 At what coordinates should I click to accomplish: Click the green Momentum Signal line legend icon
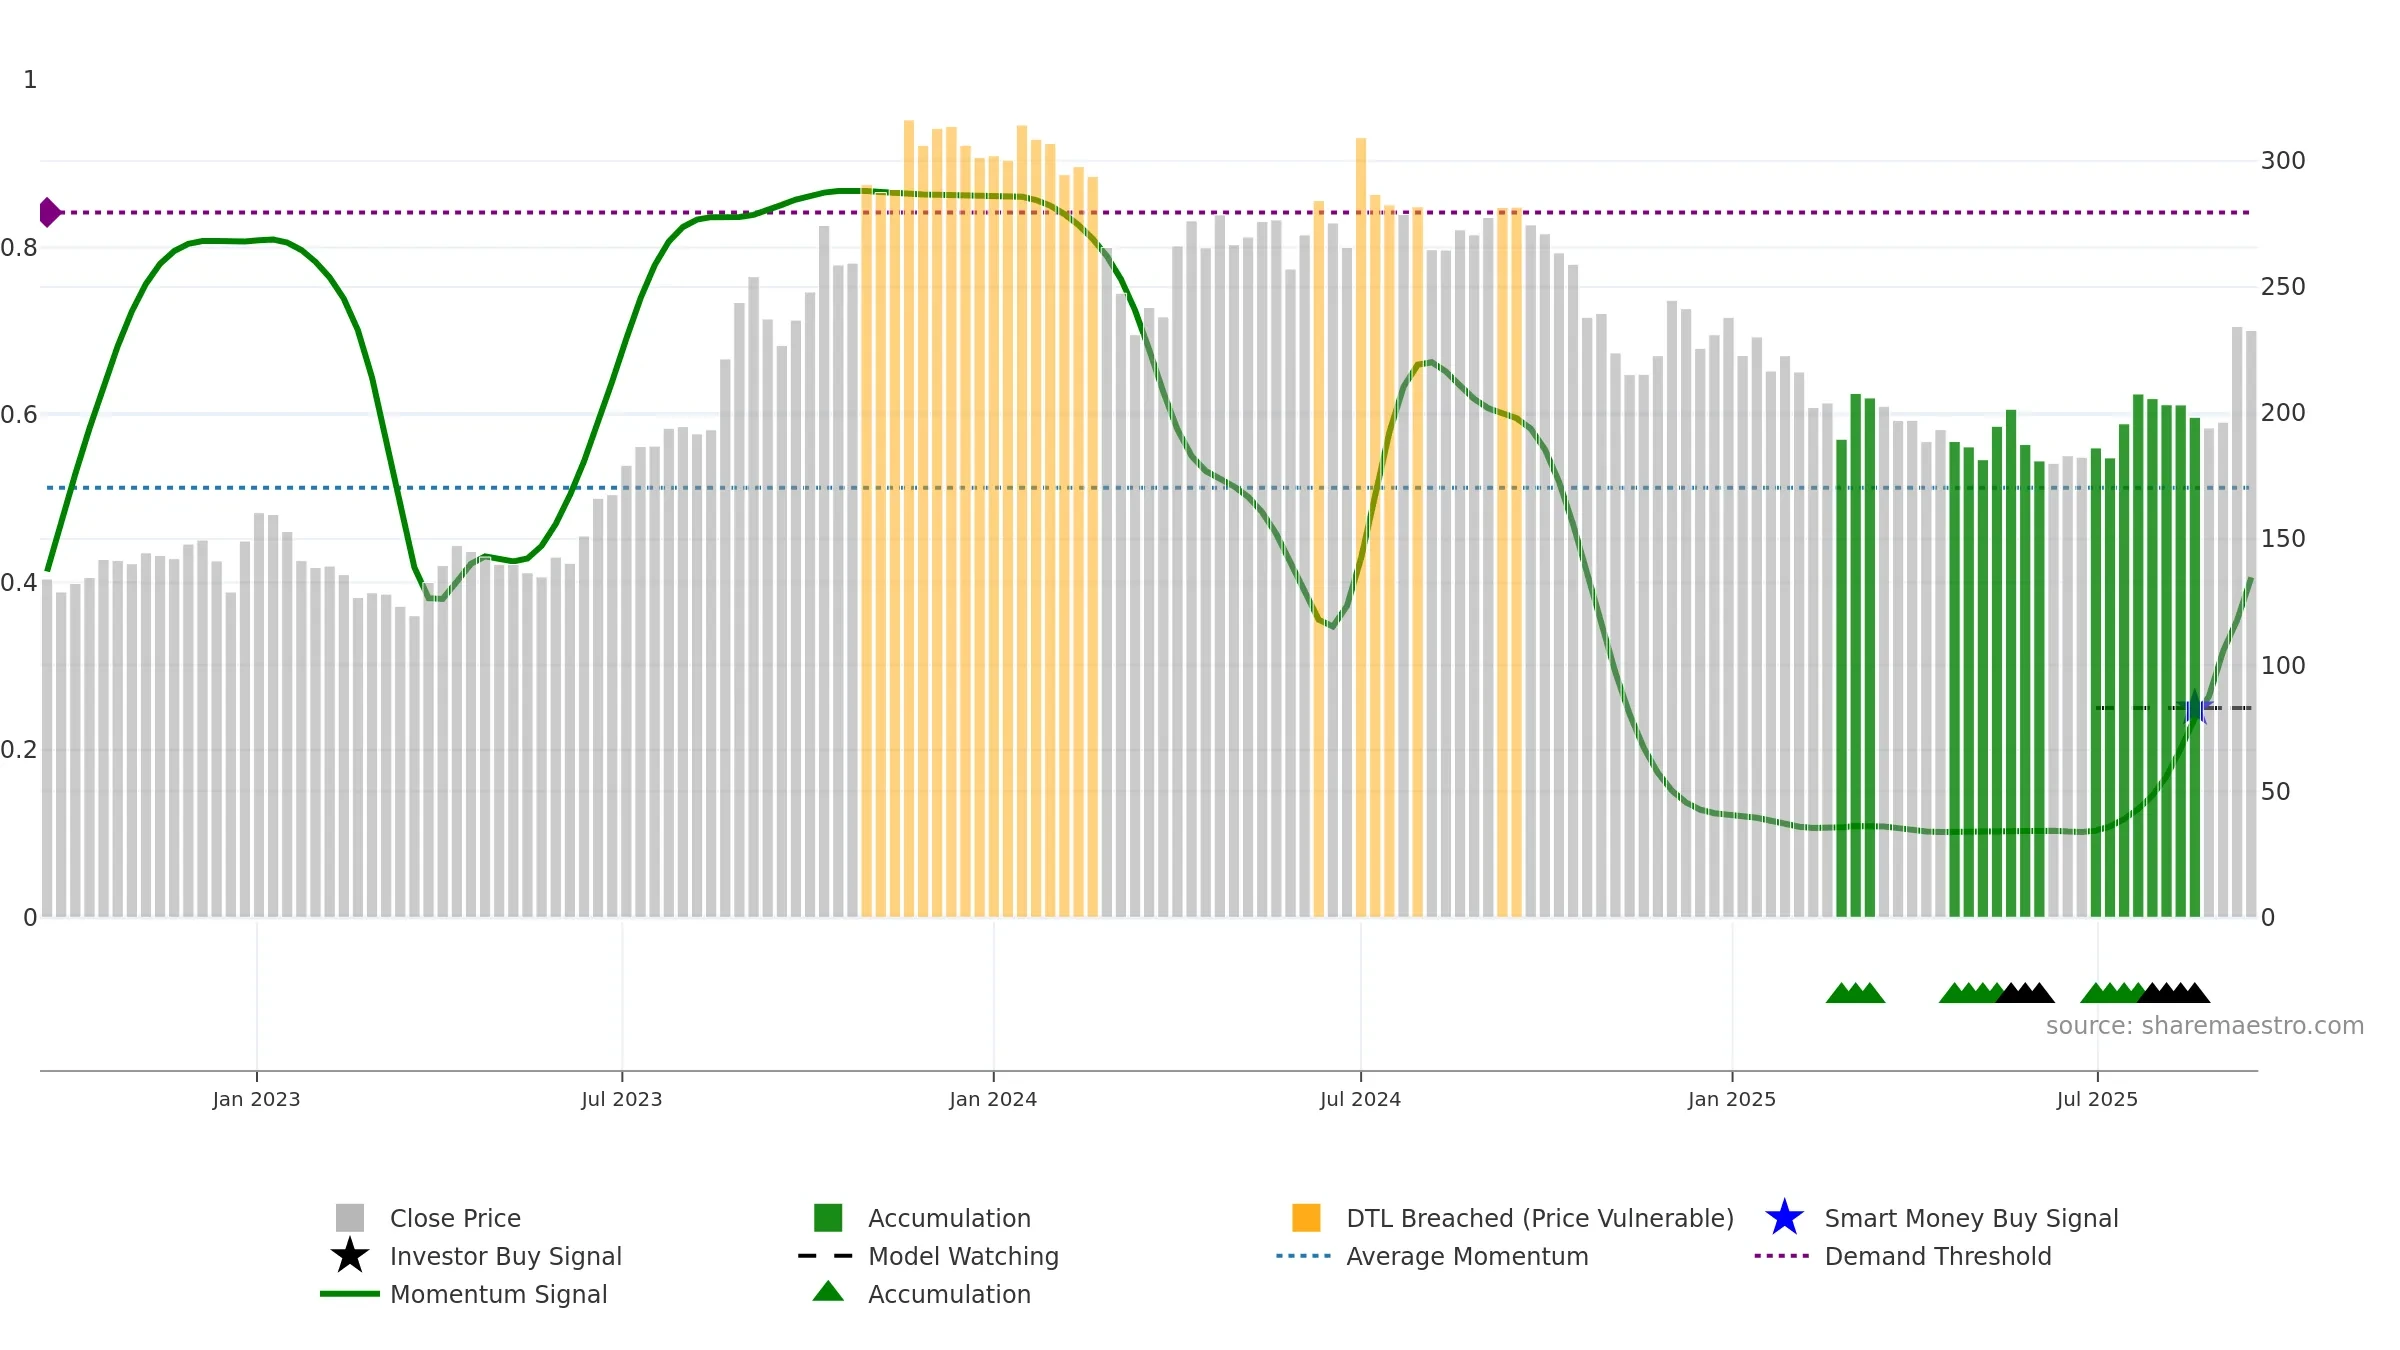350,1294
